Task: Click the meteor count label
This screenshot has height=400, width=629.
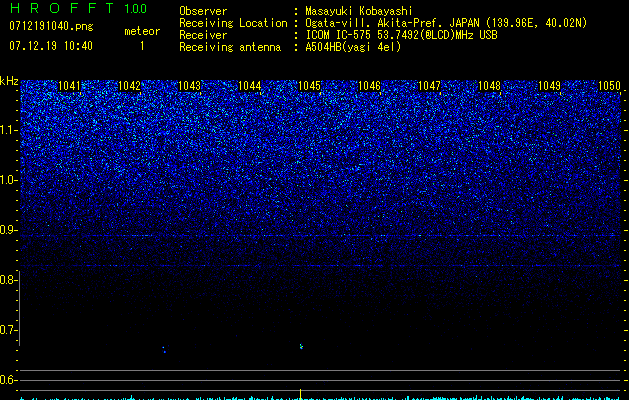Action: coord(142,31)
